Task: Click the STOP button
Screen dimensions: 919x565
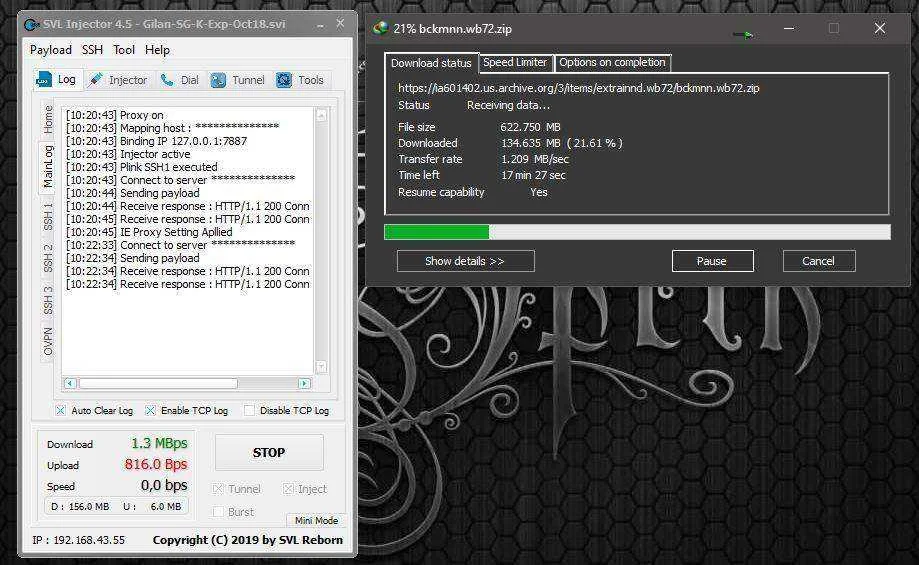Action: [269, 452]
